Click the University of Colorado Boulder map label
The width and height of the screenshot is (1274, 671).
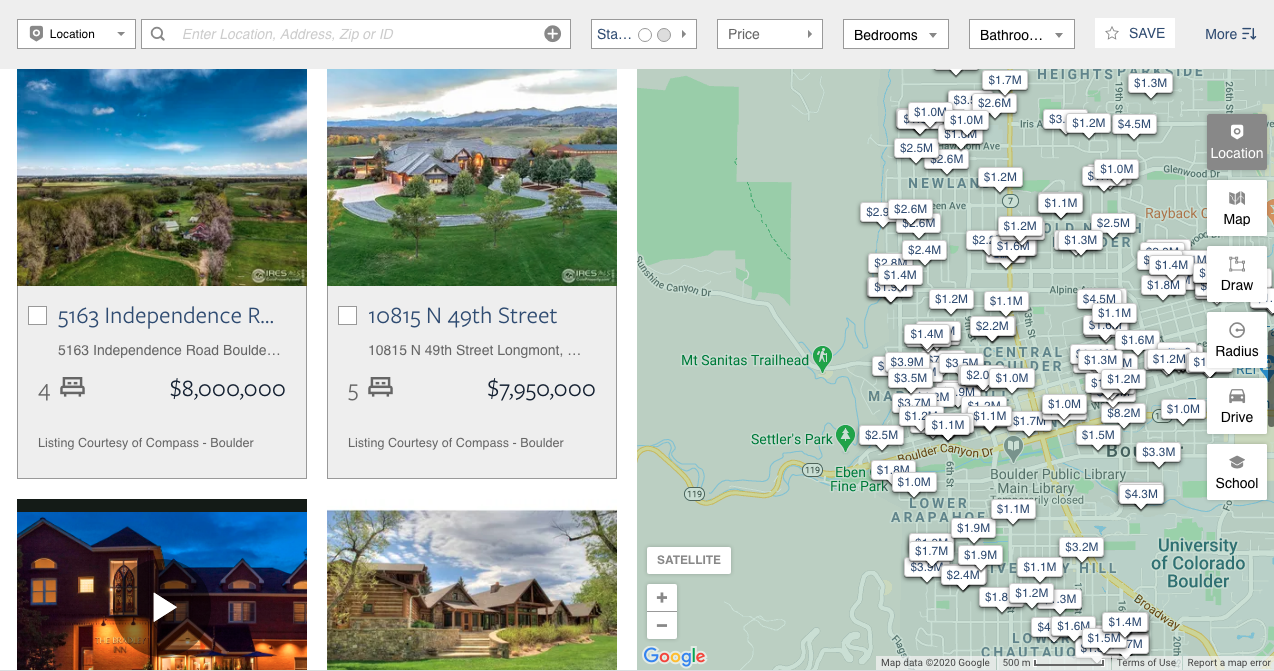tap(1197, 563)
